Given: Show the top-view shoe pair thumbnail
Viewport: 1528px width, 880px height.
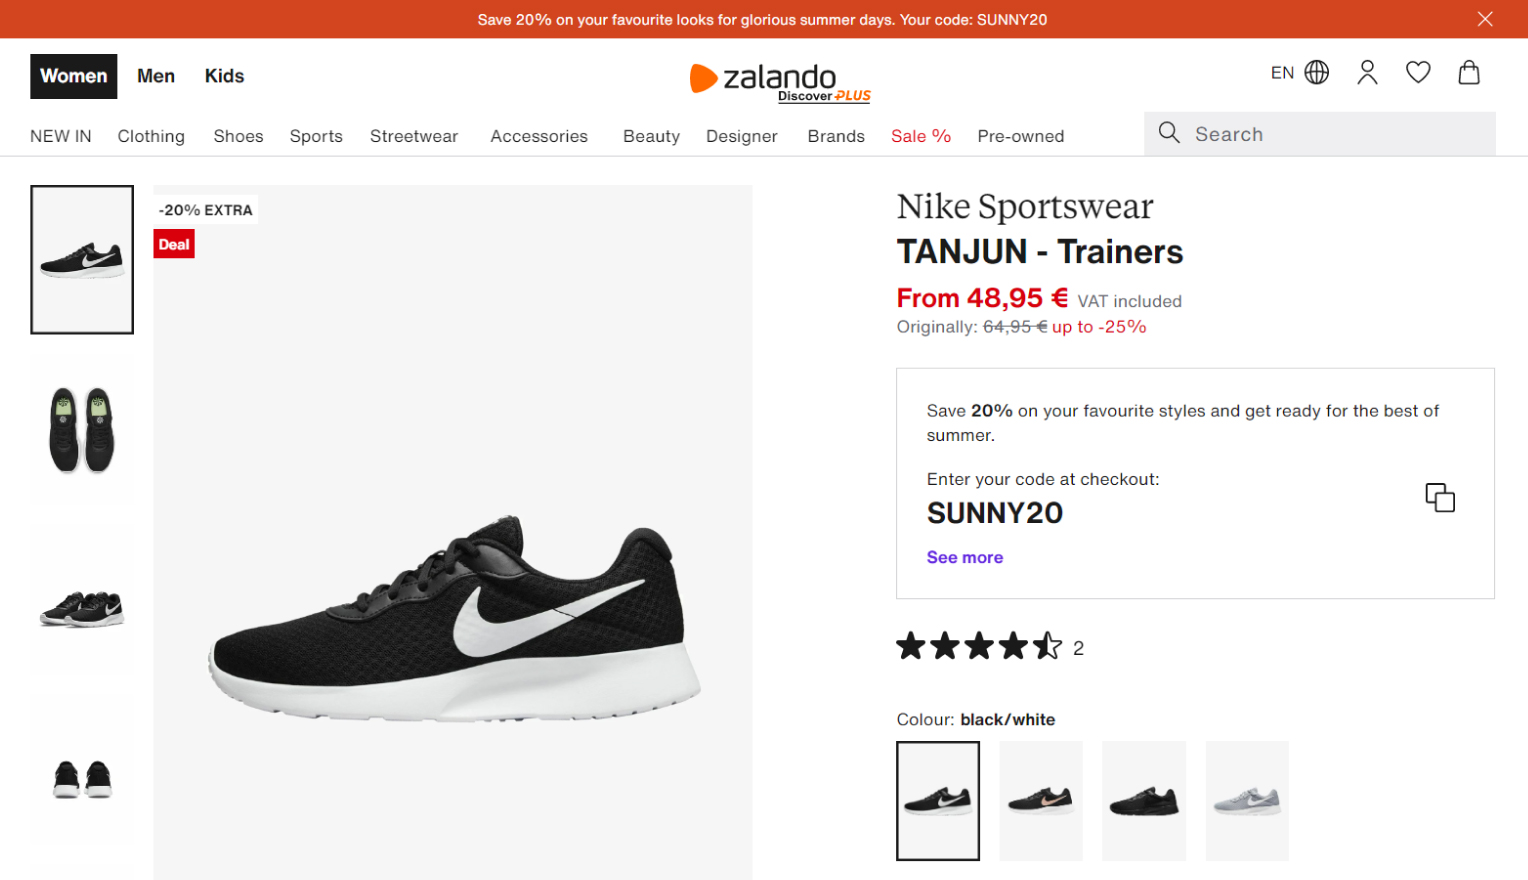Looking at the screenshot, I should 82,430.
